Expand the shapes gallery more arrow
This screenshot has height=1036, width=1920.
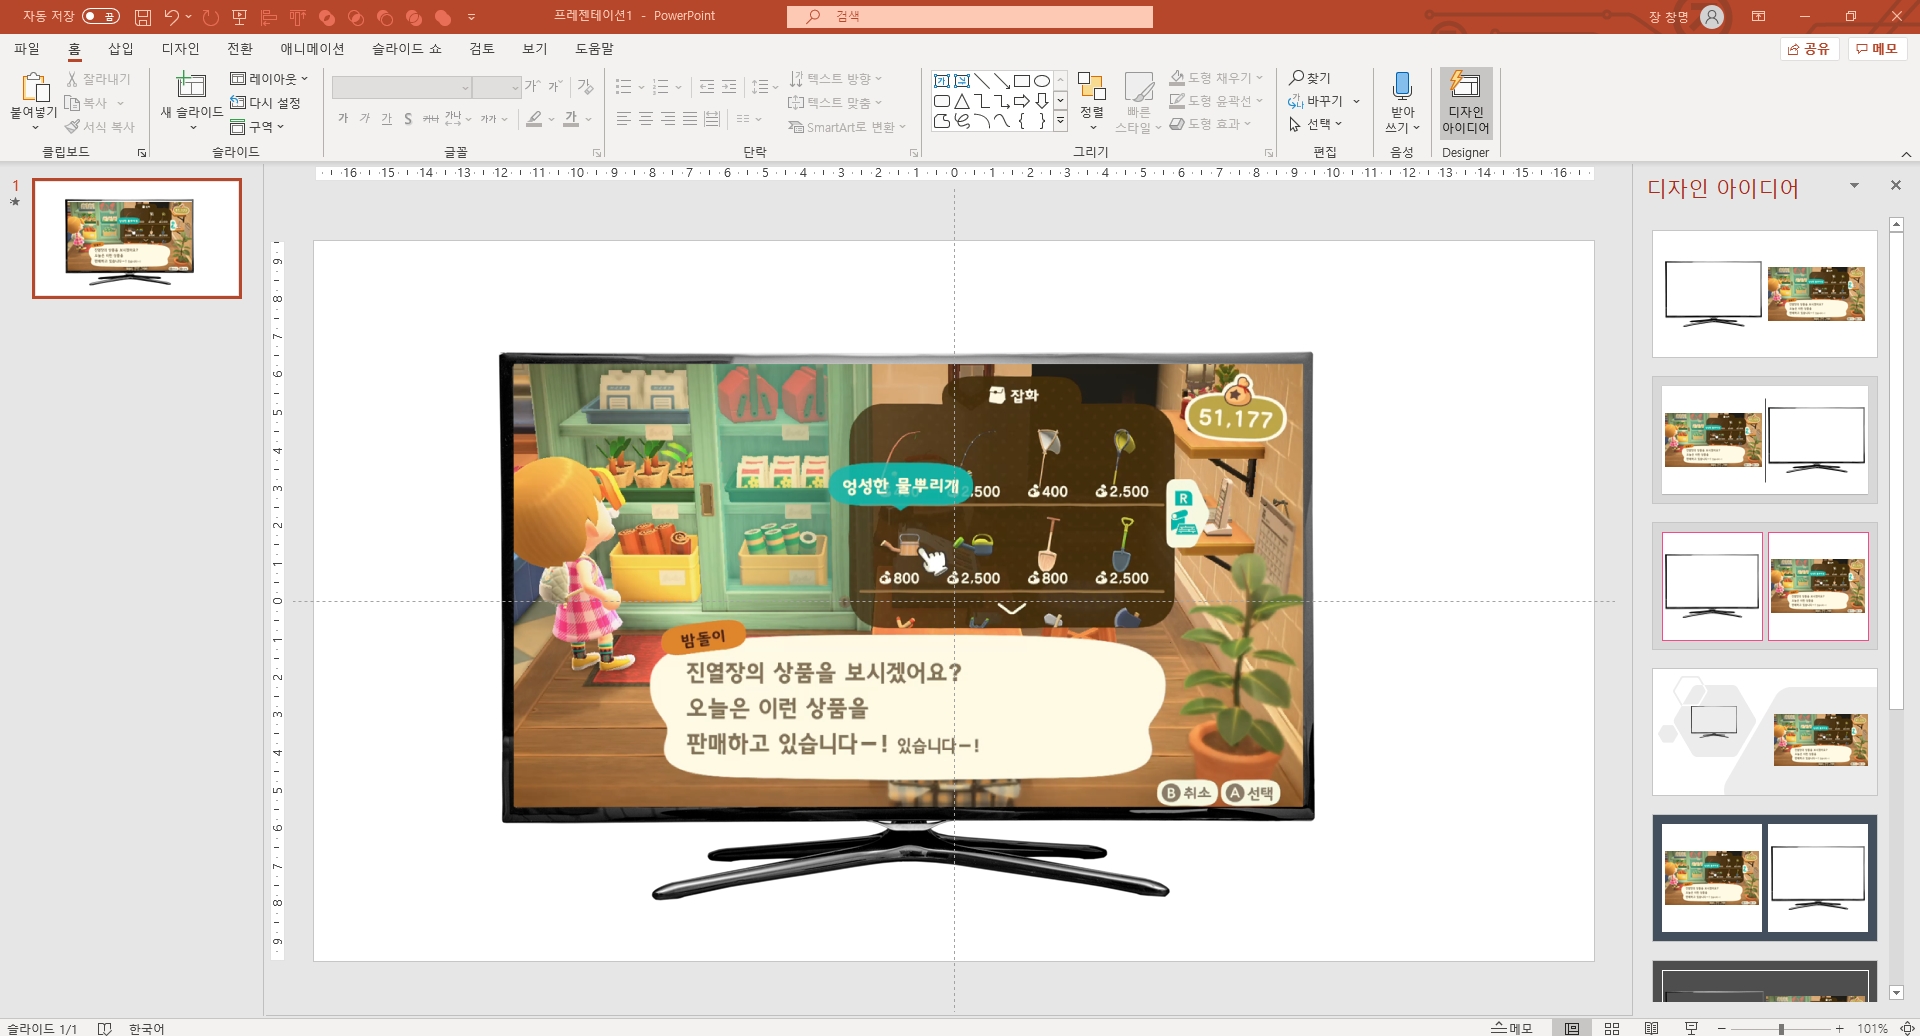point(1060,121)
